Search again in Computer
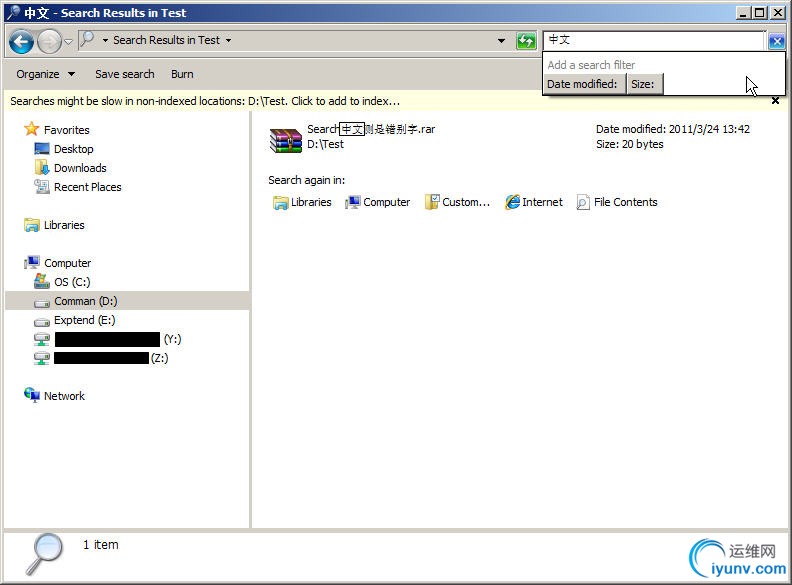792x585 pixels. coord(387,202)
